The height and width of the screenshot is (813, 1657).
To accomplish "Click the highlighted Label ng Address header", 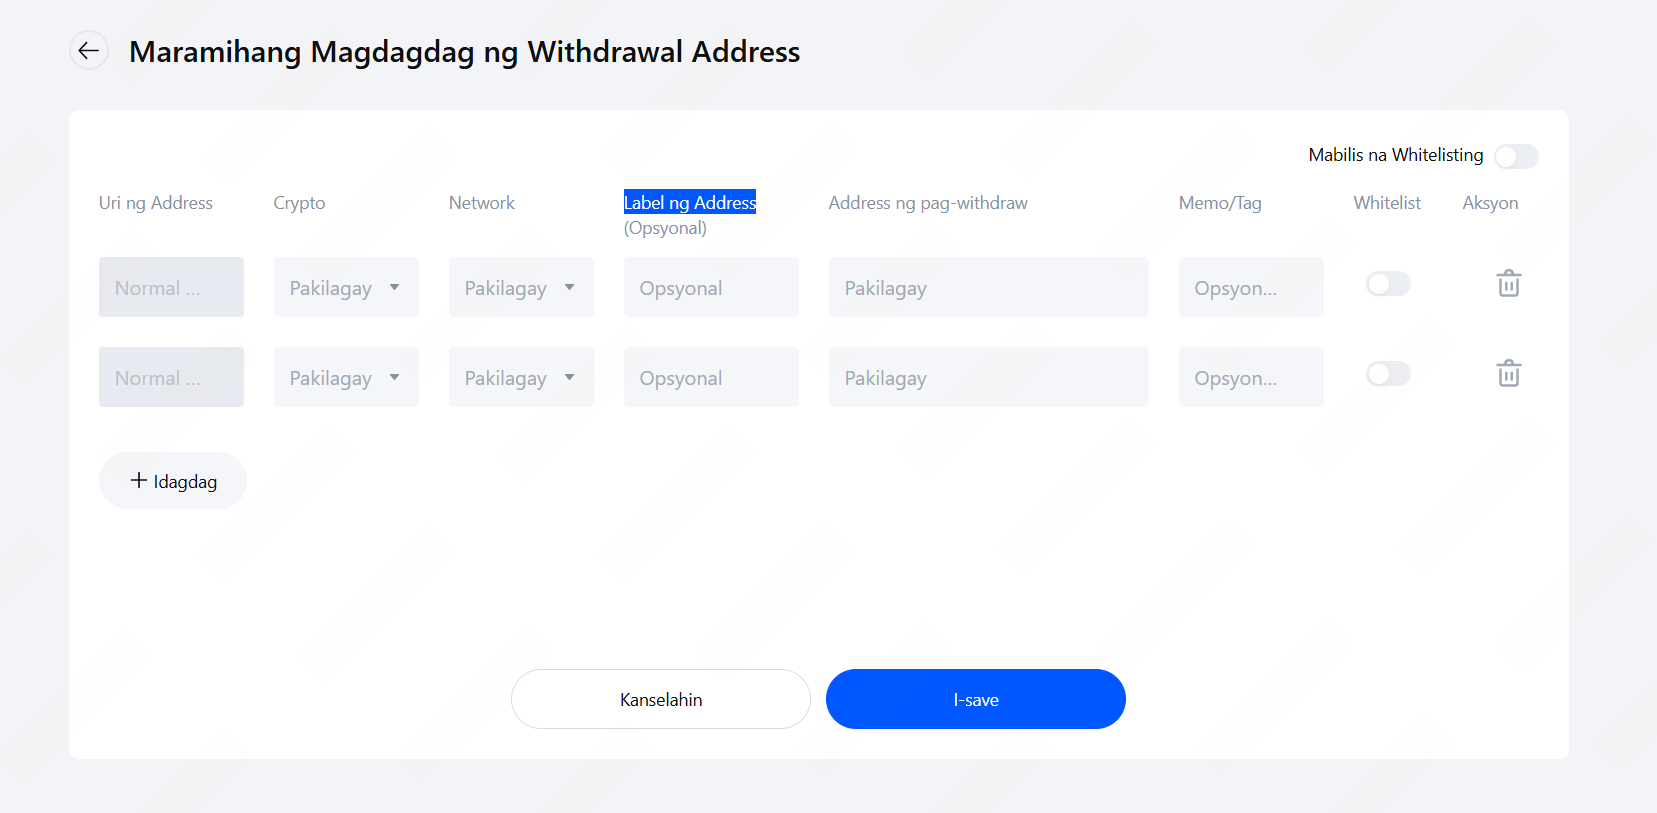I will click(x=690, y=202).
